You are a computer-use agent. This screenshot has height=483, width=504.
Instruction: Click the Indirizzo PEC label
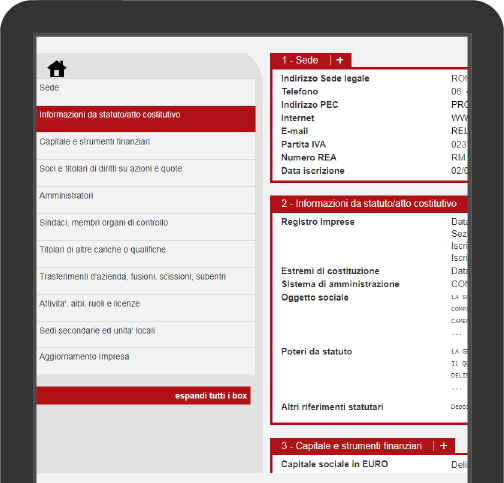(x=310, y=105)
